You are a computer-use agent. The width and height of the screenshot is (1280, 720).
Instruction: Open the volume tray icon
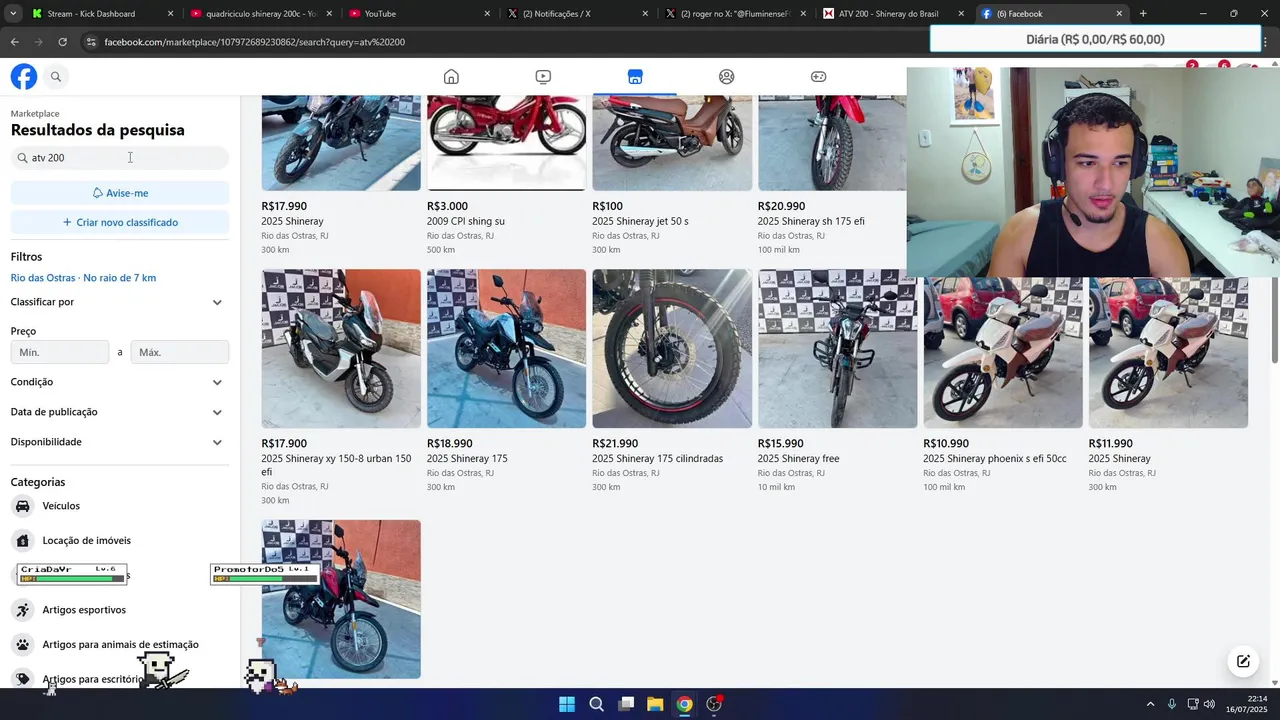[1209, 704]
